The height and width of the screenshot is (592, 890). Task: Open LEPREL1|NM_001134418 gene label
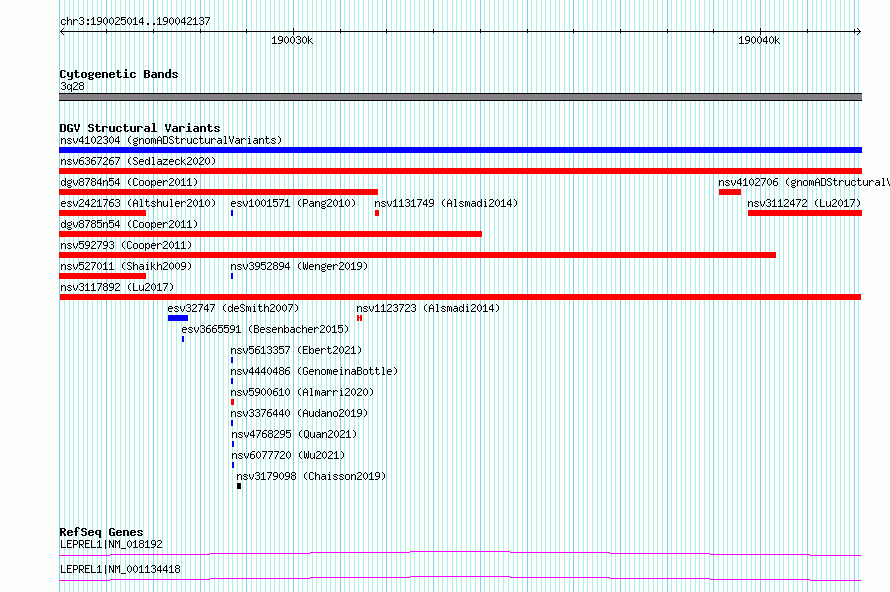(120, 569)
